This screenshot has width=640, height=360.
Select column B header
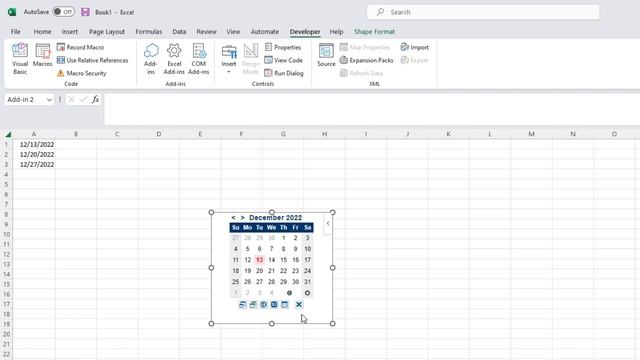76,134
